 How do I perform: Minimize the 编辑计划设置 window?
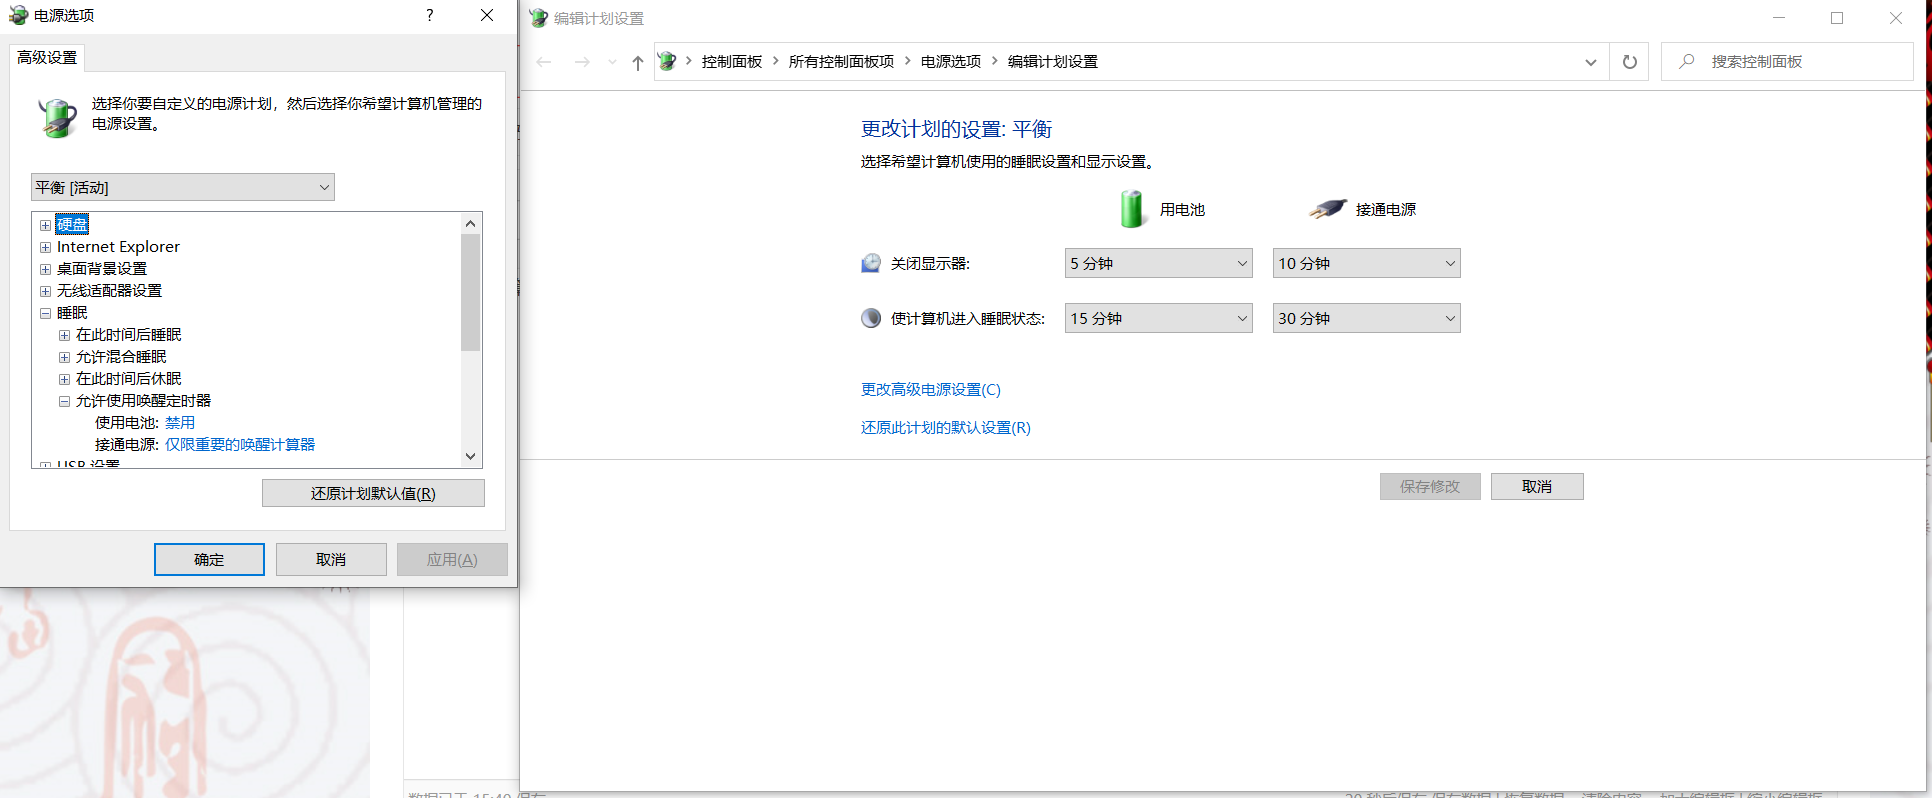1779,18
